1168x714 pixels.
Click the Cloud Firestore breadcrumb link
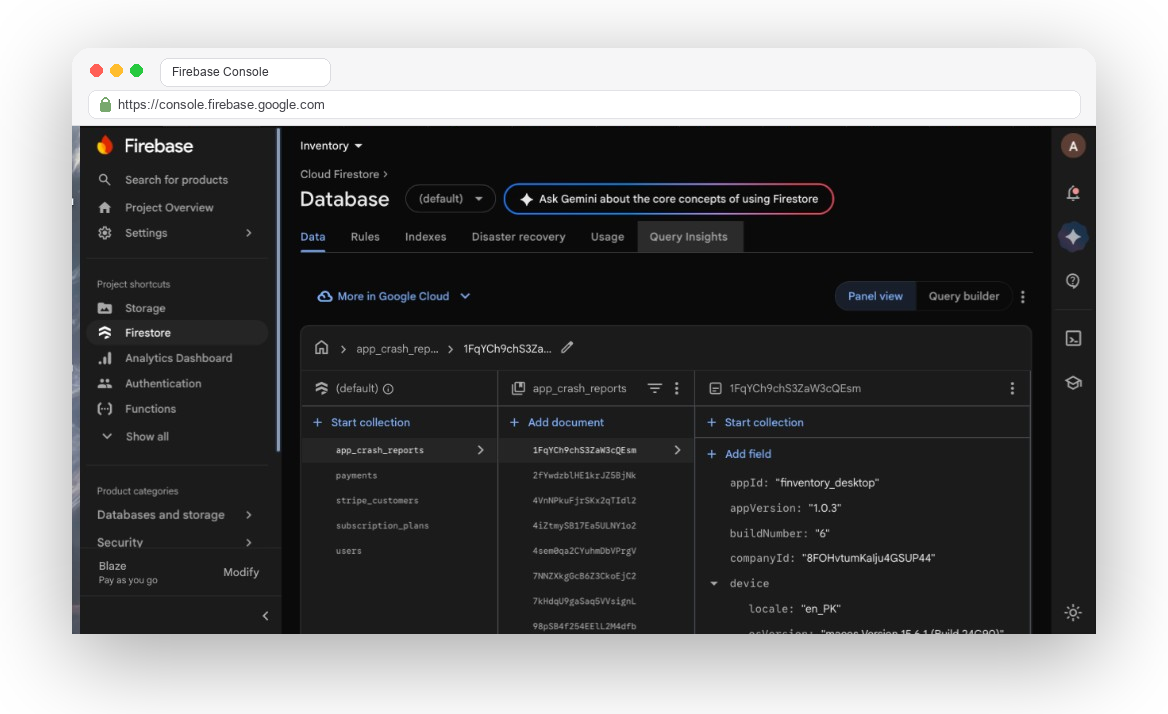[340, 174]
